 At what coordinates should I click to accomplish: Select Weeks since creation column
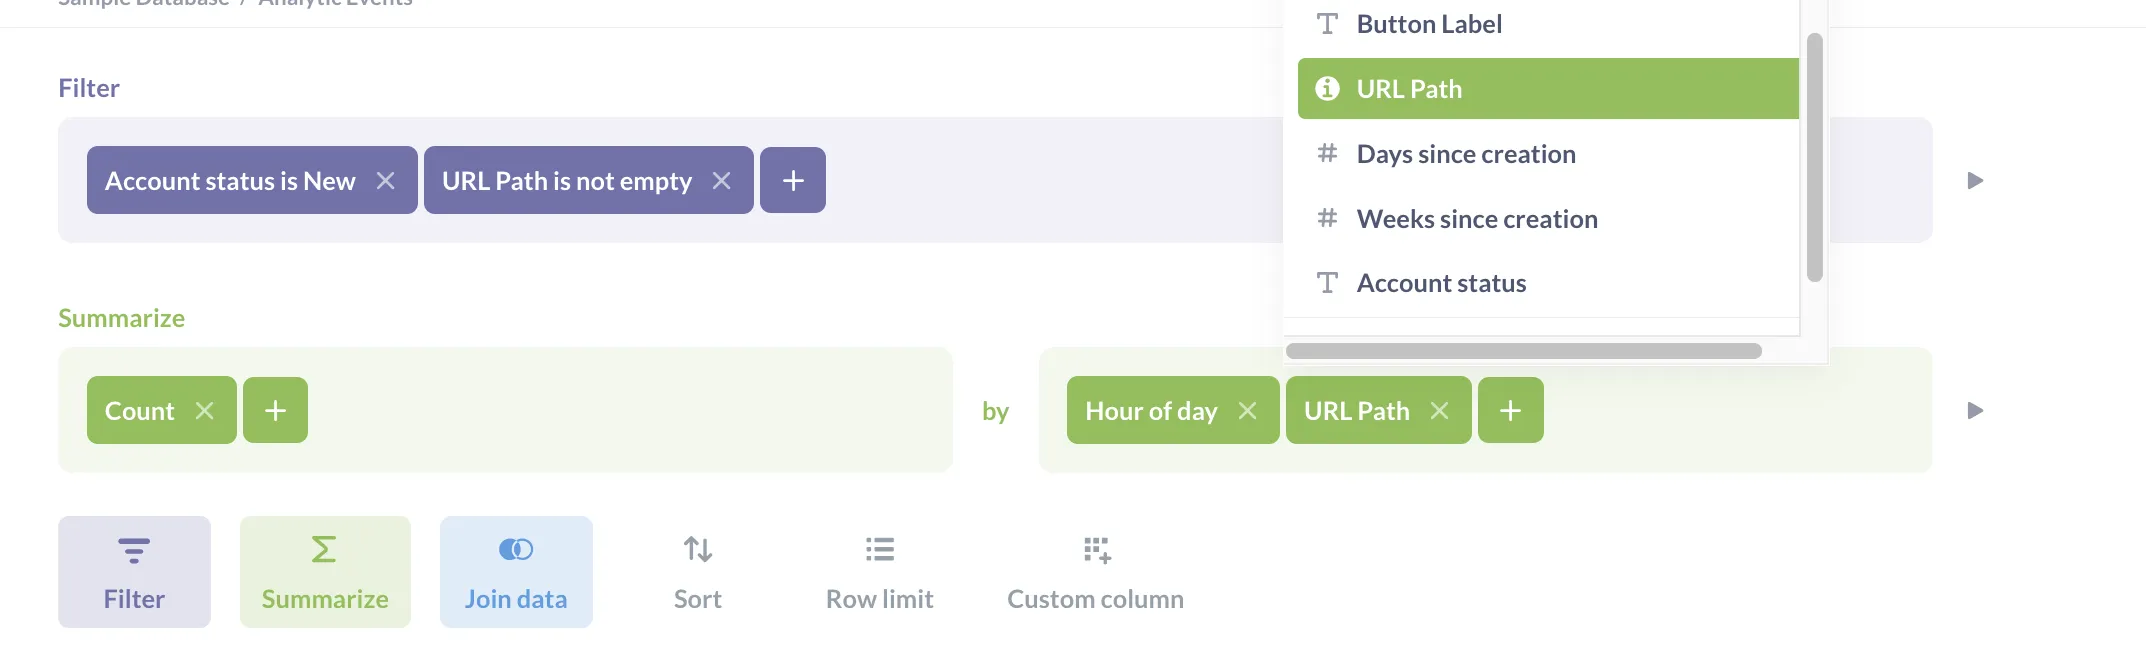1476,219
